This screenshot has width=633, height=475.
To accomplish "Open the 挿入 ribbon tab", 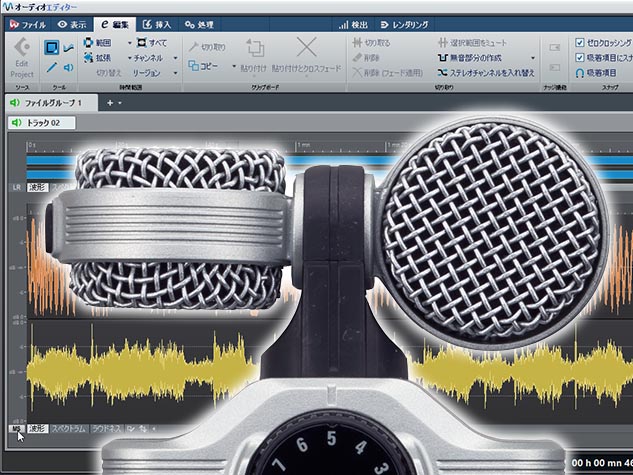I will pyautogui.click(x=157, y=25).
